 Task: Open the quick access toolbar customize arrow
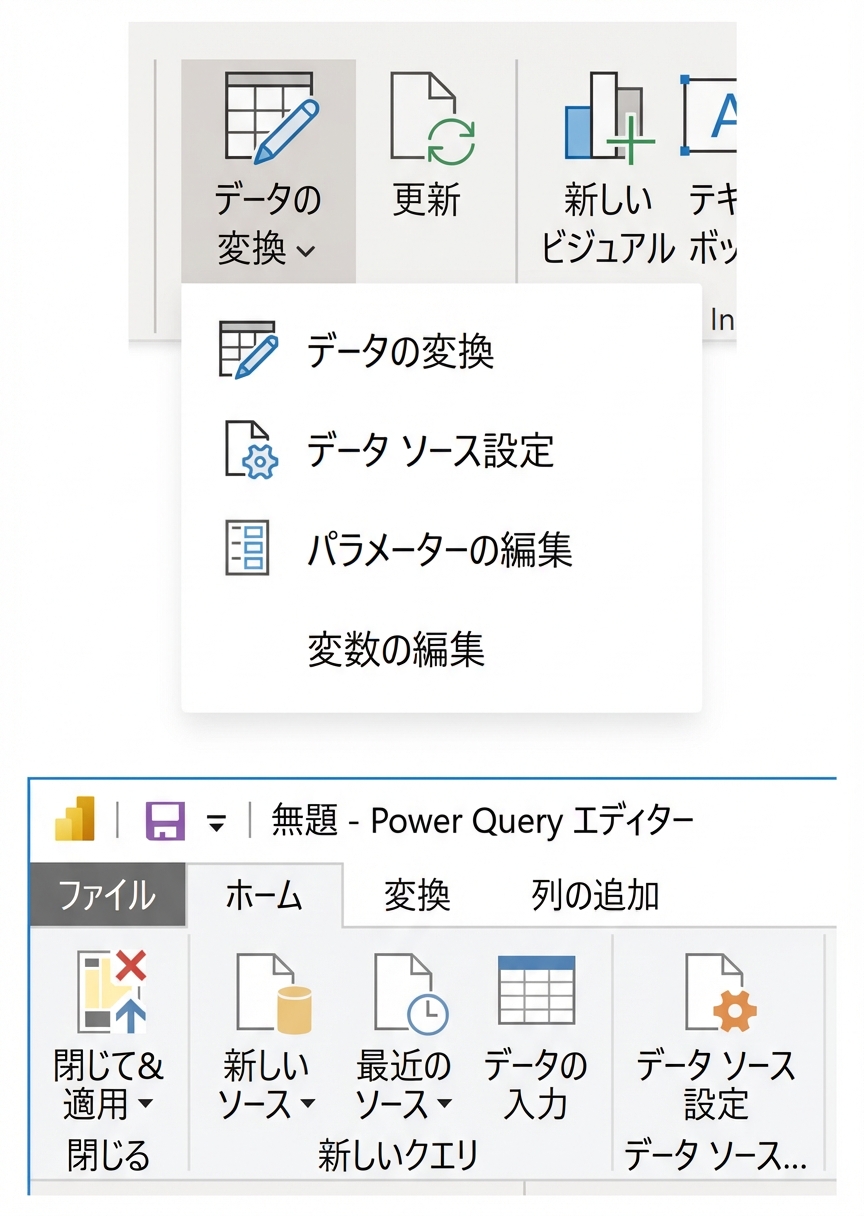pyautogui.click(x=216, y=825)
